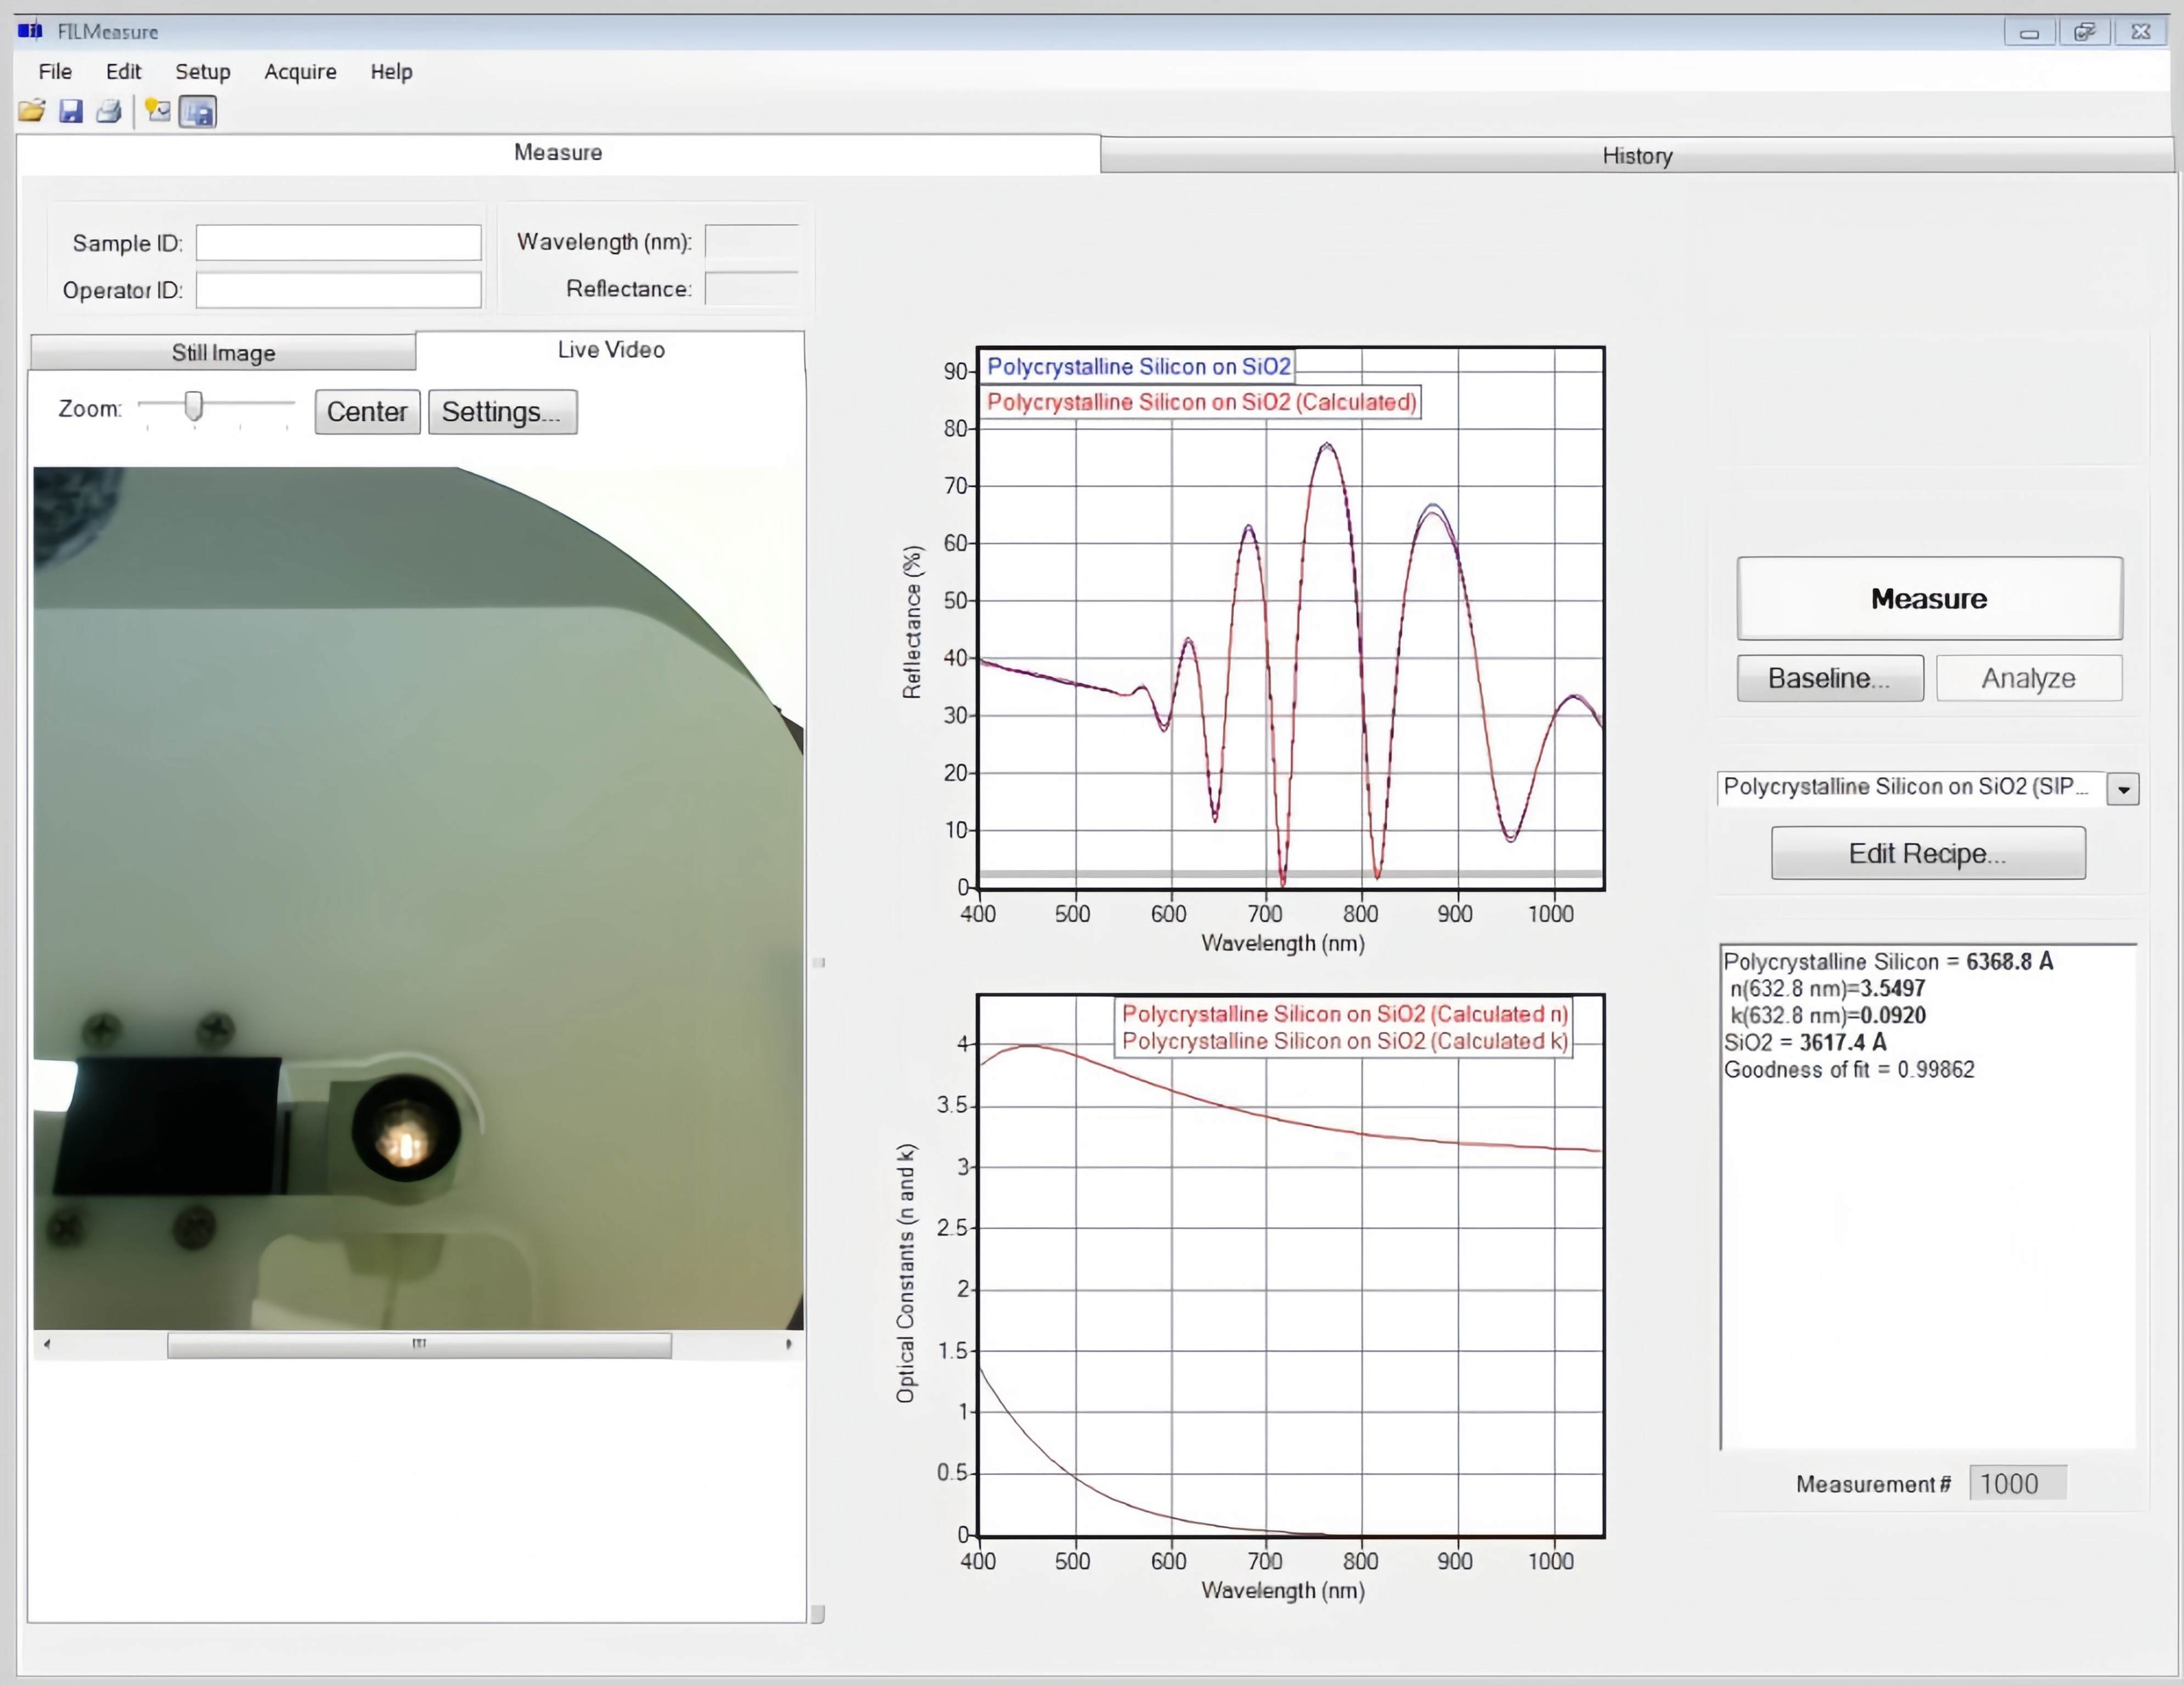This screenshot has width=2184, height=1686.
Task: Click the Analyze button
Action: (2029, 678)
